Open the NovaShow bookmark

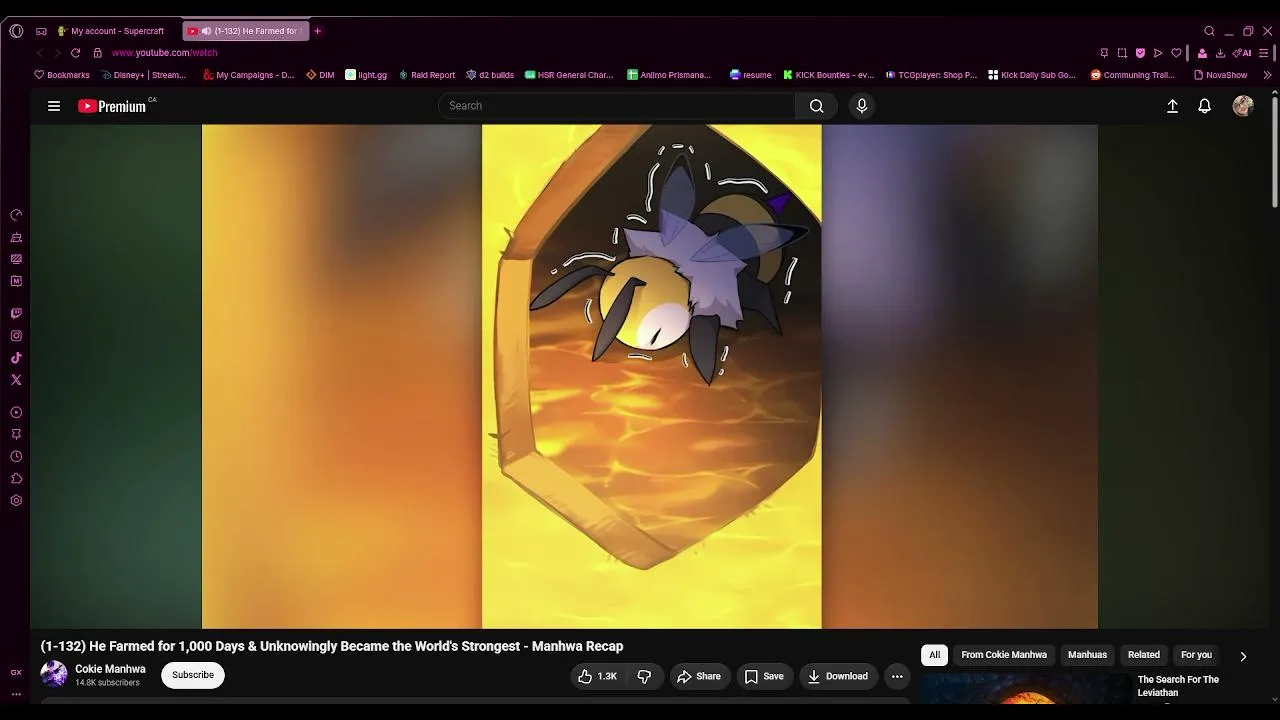[x=1220, y=75]
